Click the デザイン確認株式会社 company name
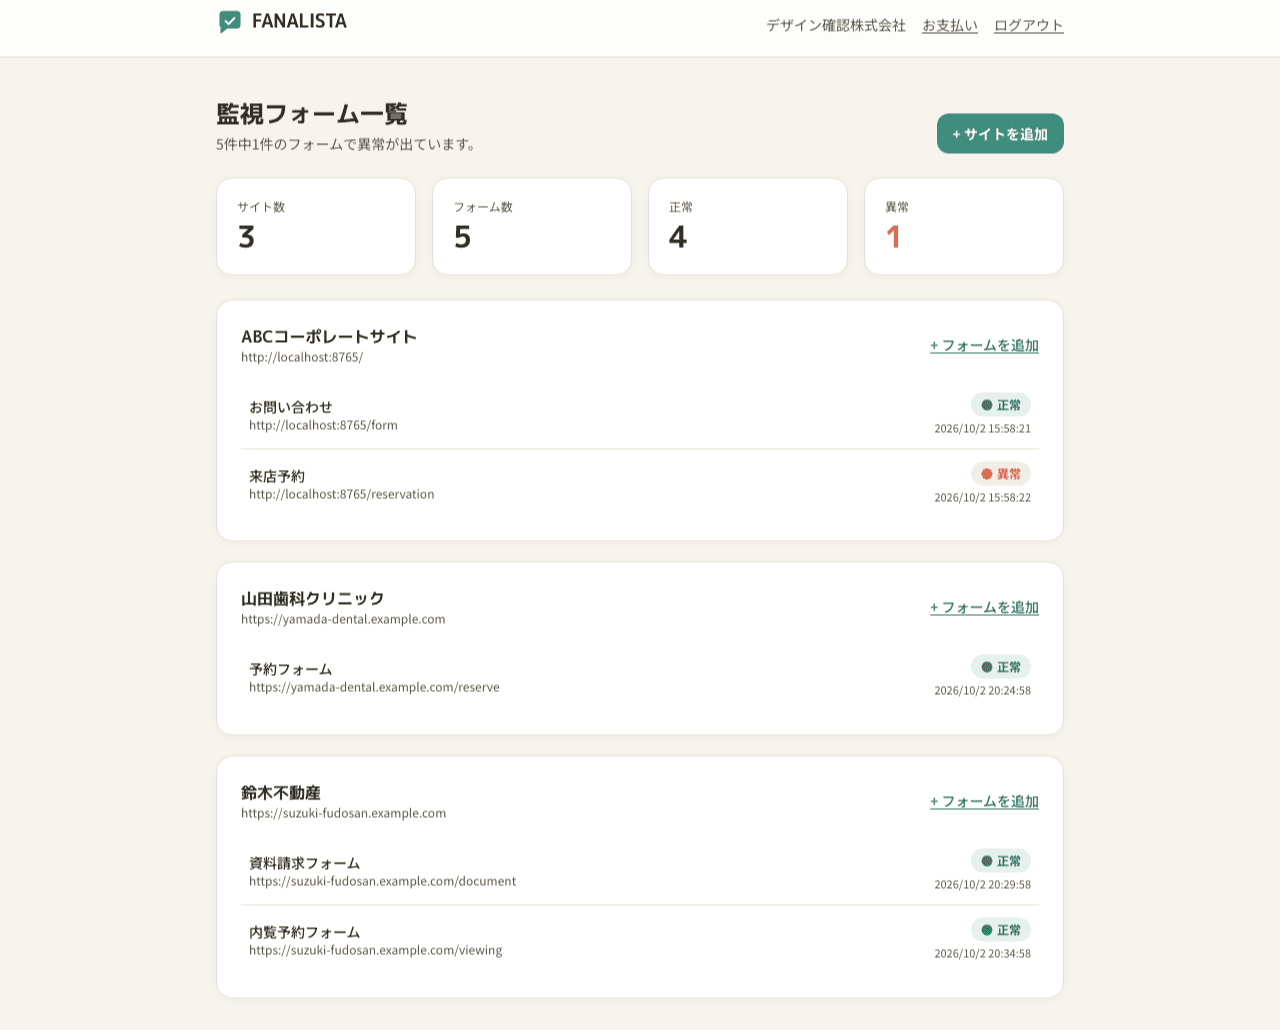1280x1030 pixels. click(x=836, y=25)
